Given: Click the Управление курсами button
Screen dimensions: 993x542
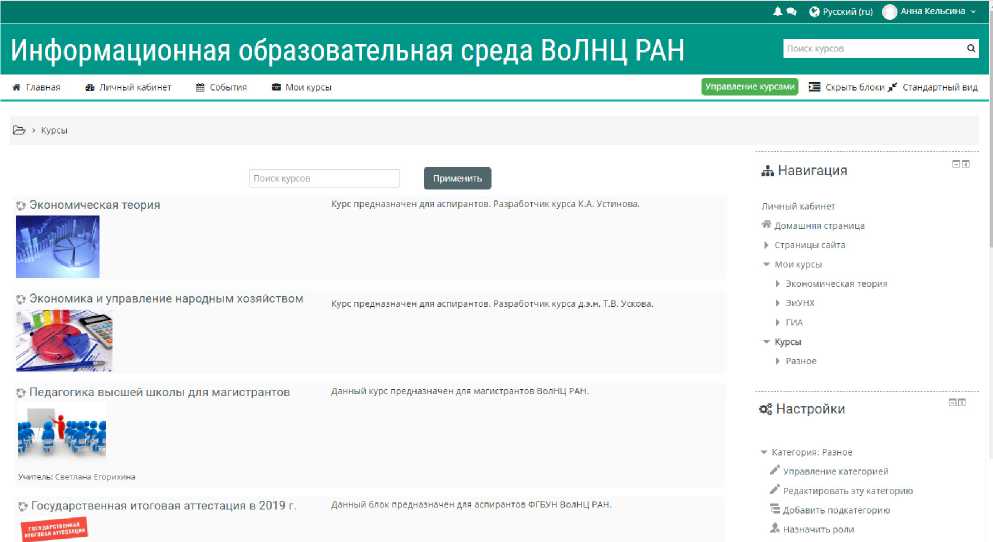Looking at the screenshot, I should 750,87.
